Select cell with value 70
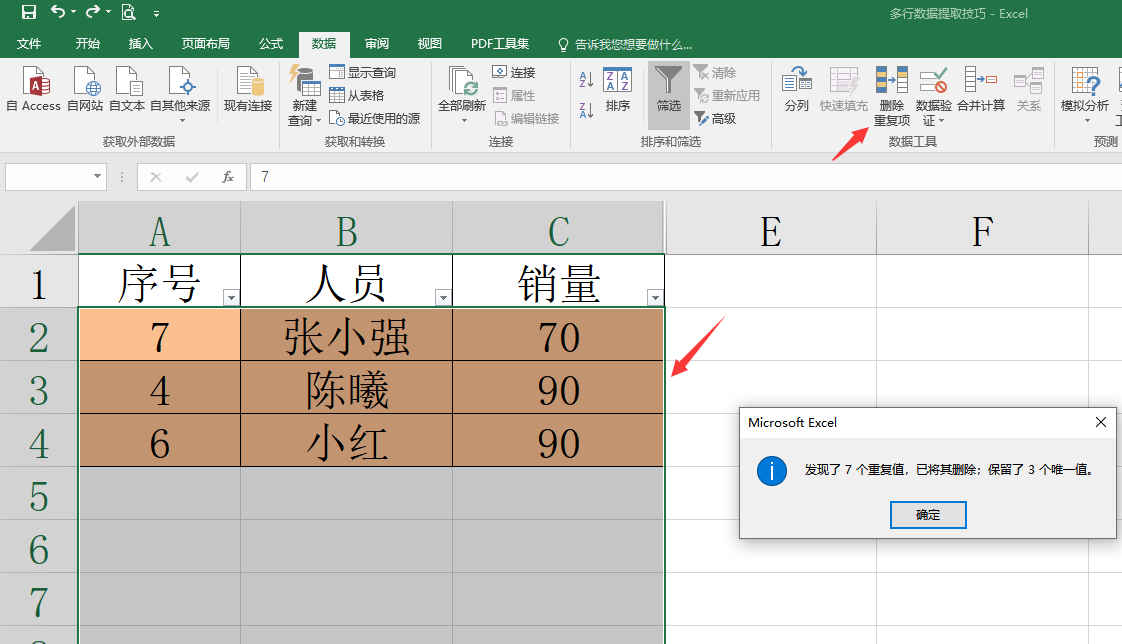This screenshot has width=1122, height=644. click(558, 334)
